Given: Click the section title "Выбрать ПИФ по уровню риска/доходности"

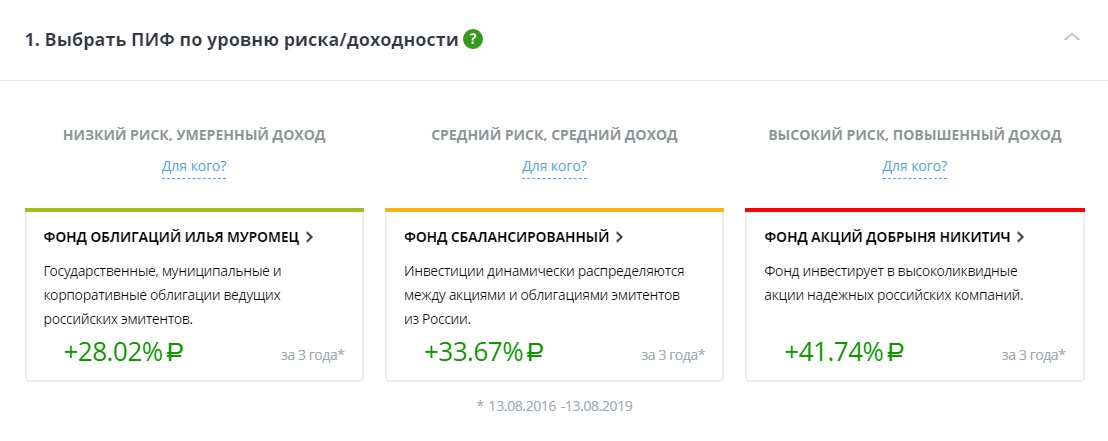Looking at the screenshot, I should pos(242,40).
